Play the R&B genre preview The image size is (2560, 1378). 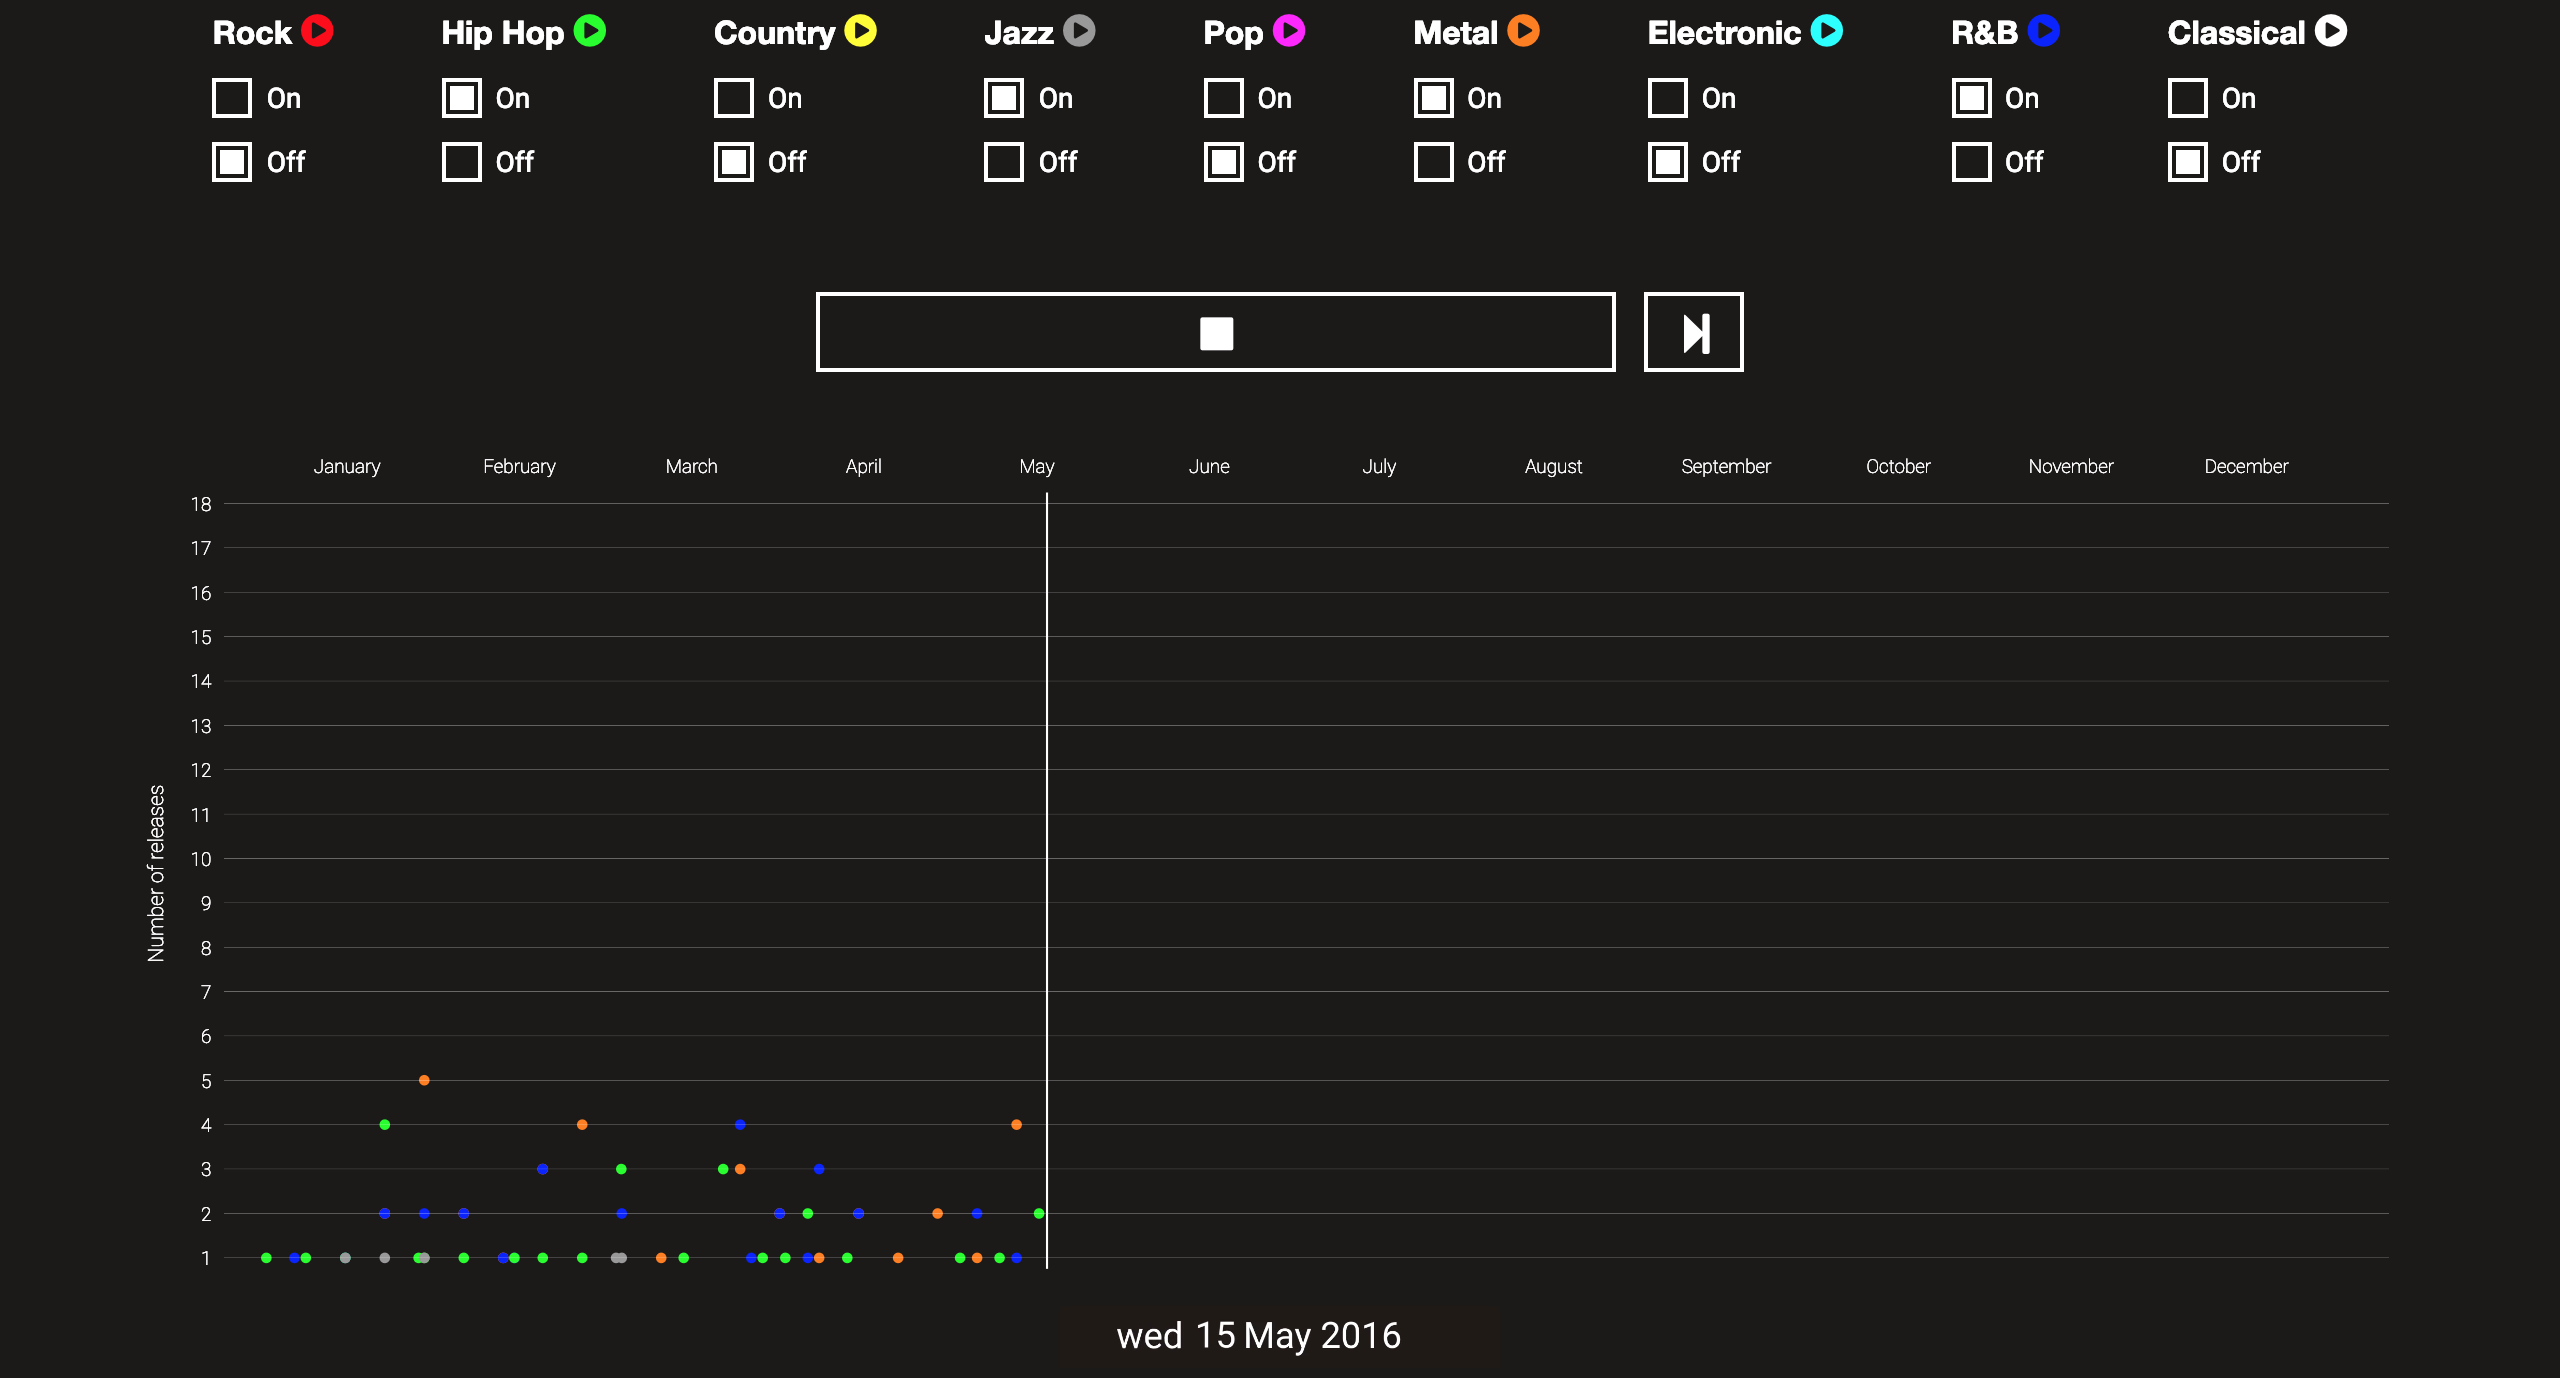point(2045,31)
